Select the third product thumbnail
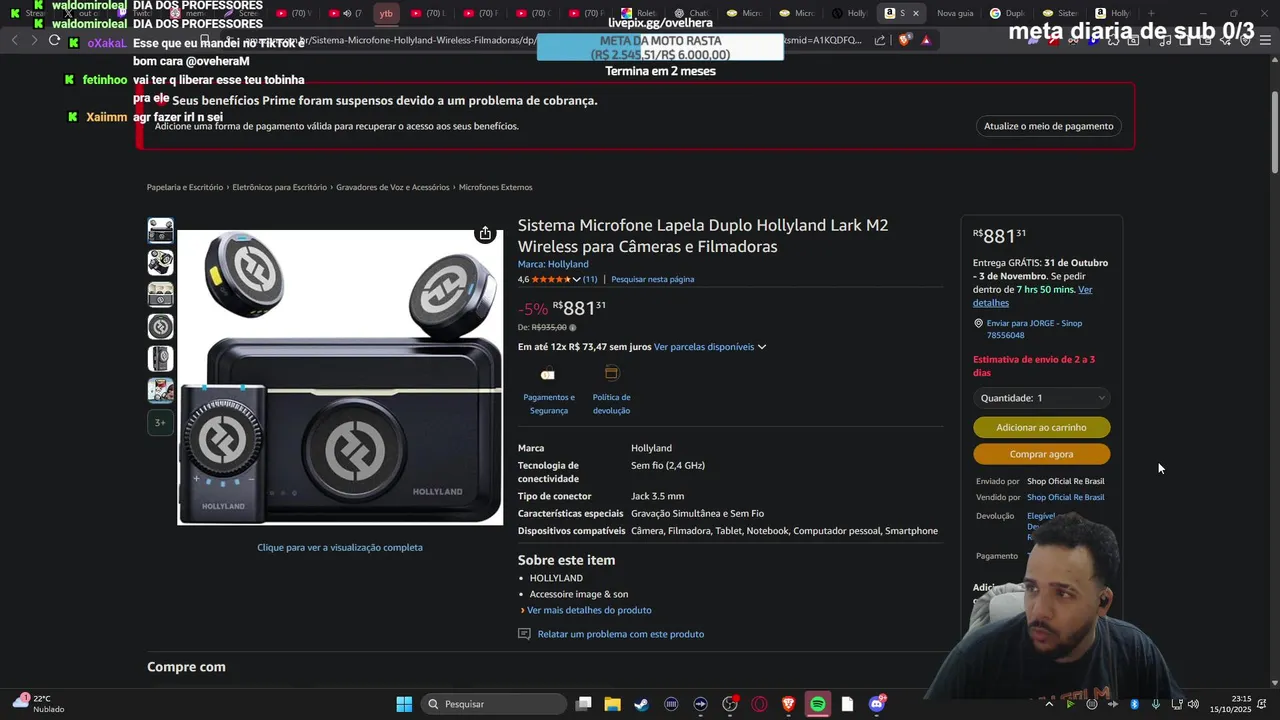The height and width of the screenshot is (720, 1280). (160, 295)
